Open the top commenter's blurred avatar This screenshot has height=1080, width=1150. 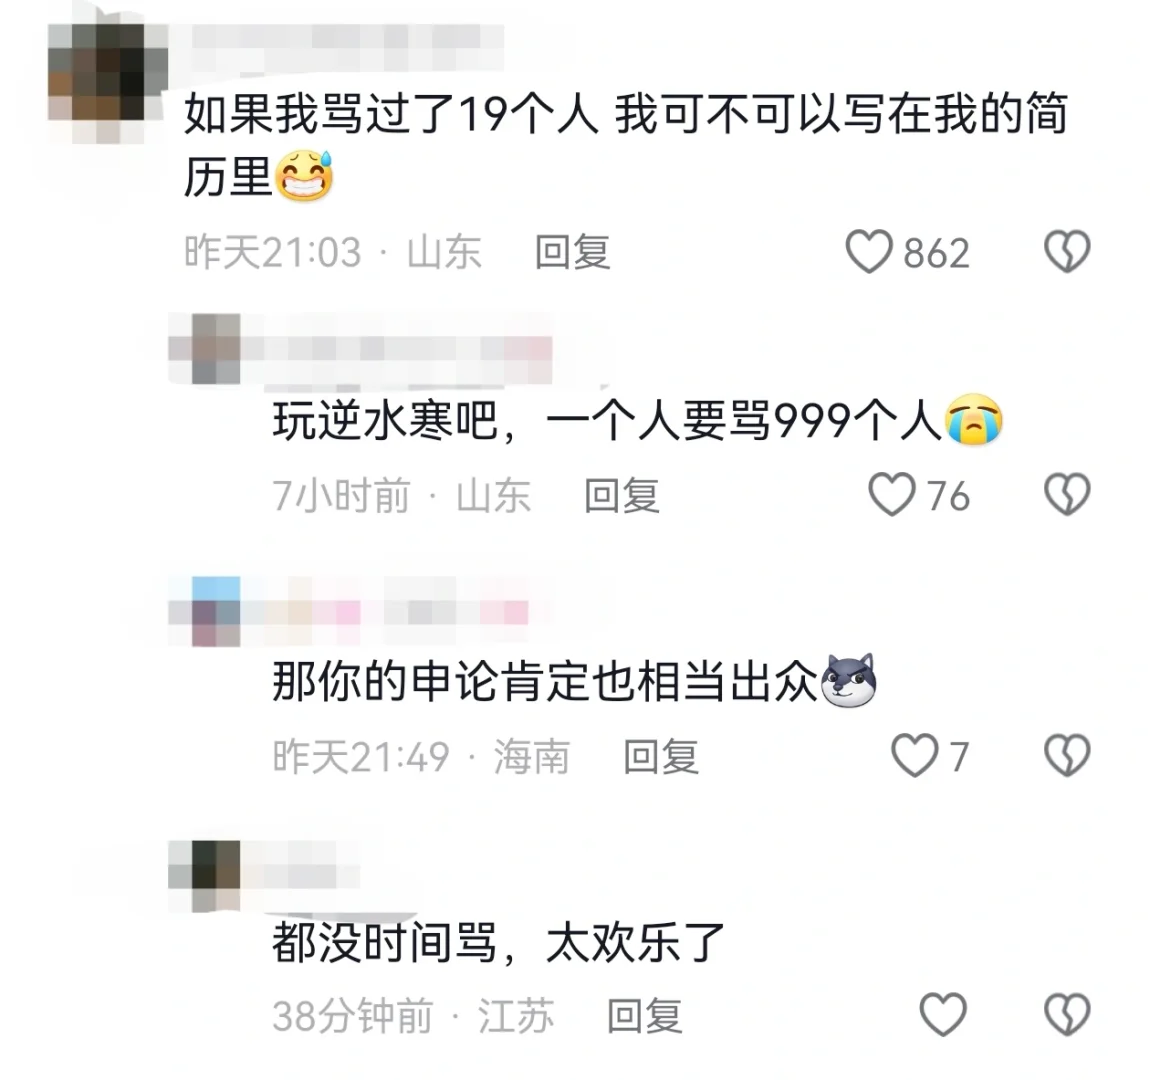click(108, 83)
